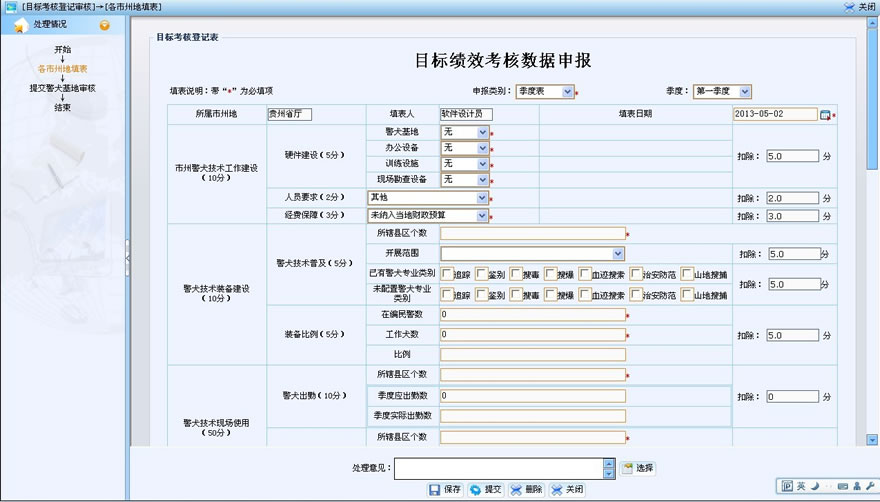This screenshot has width=880, height=502.
Task: Click the window icon in the title bar
Action: [11, 7]
